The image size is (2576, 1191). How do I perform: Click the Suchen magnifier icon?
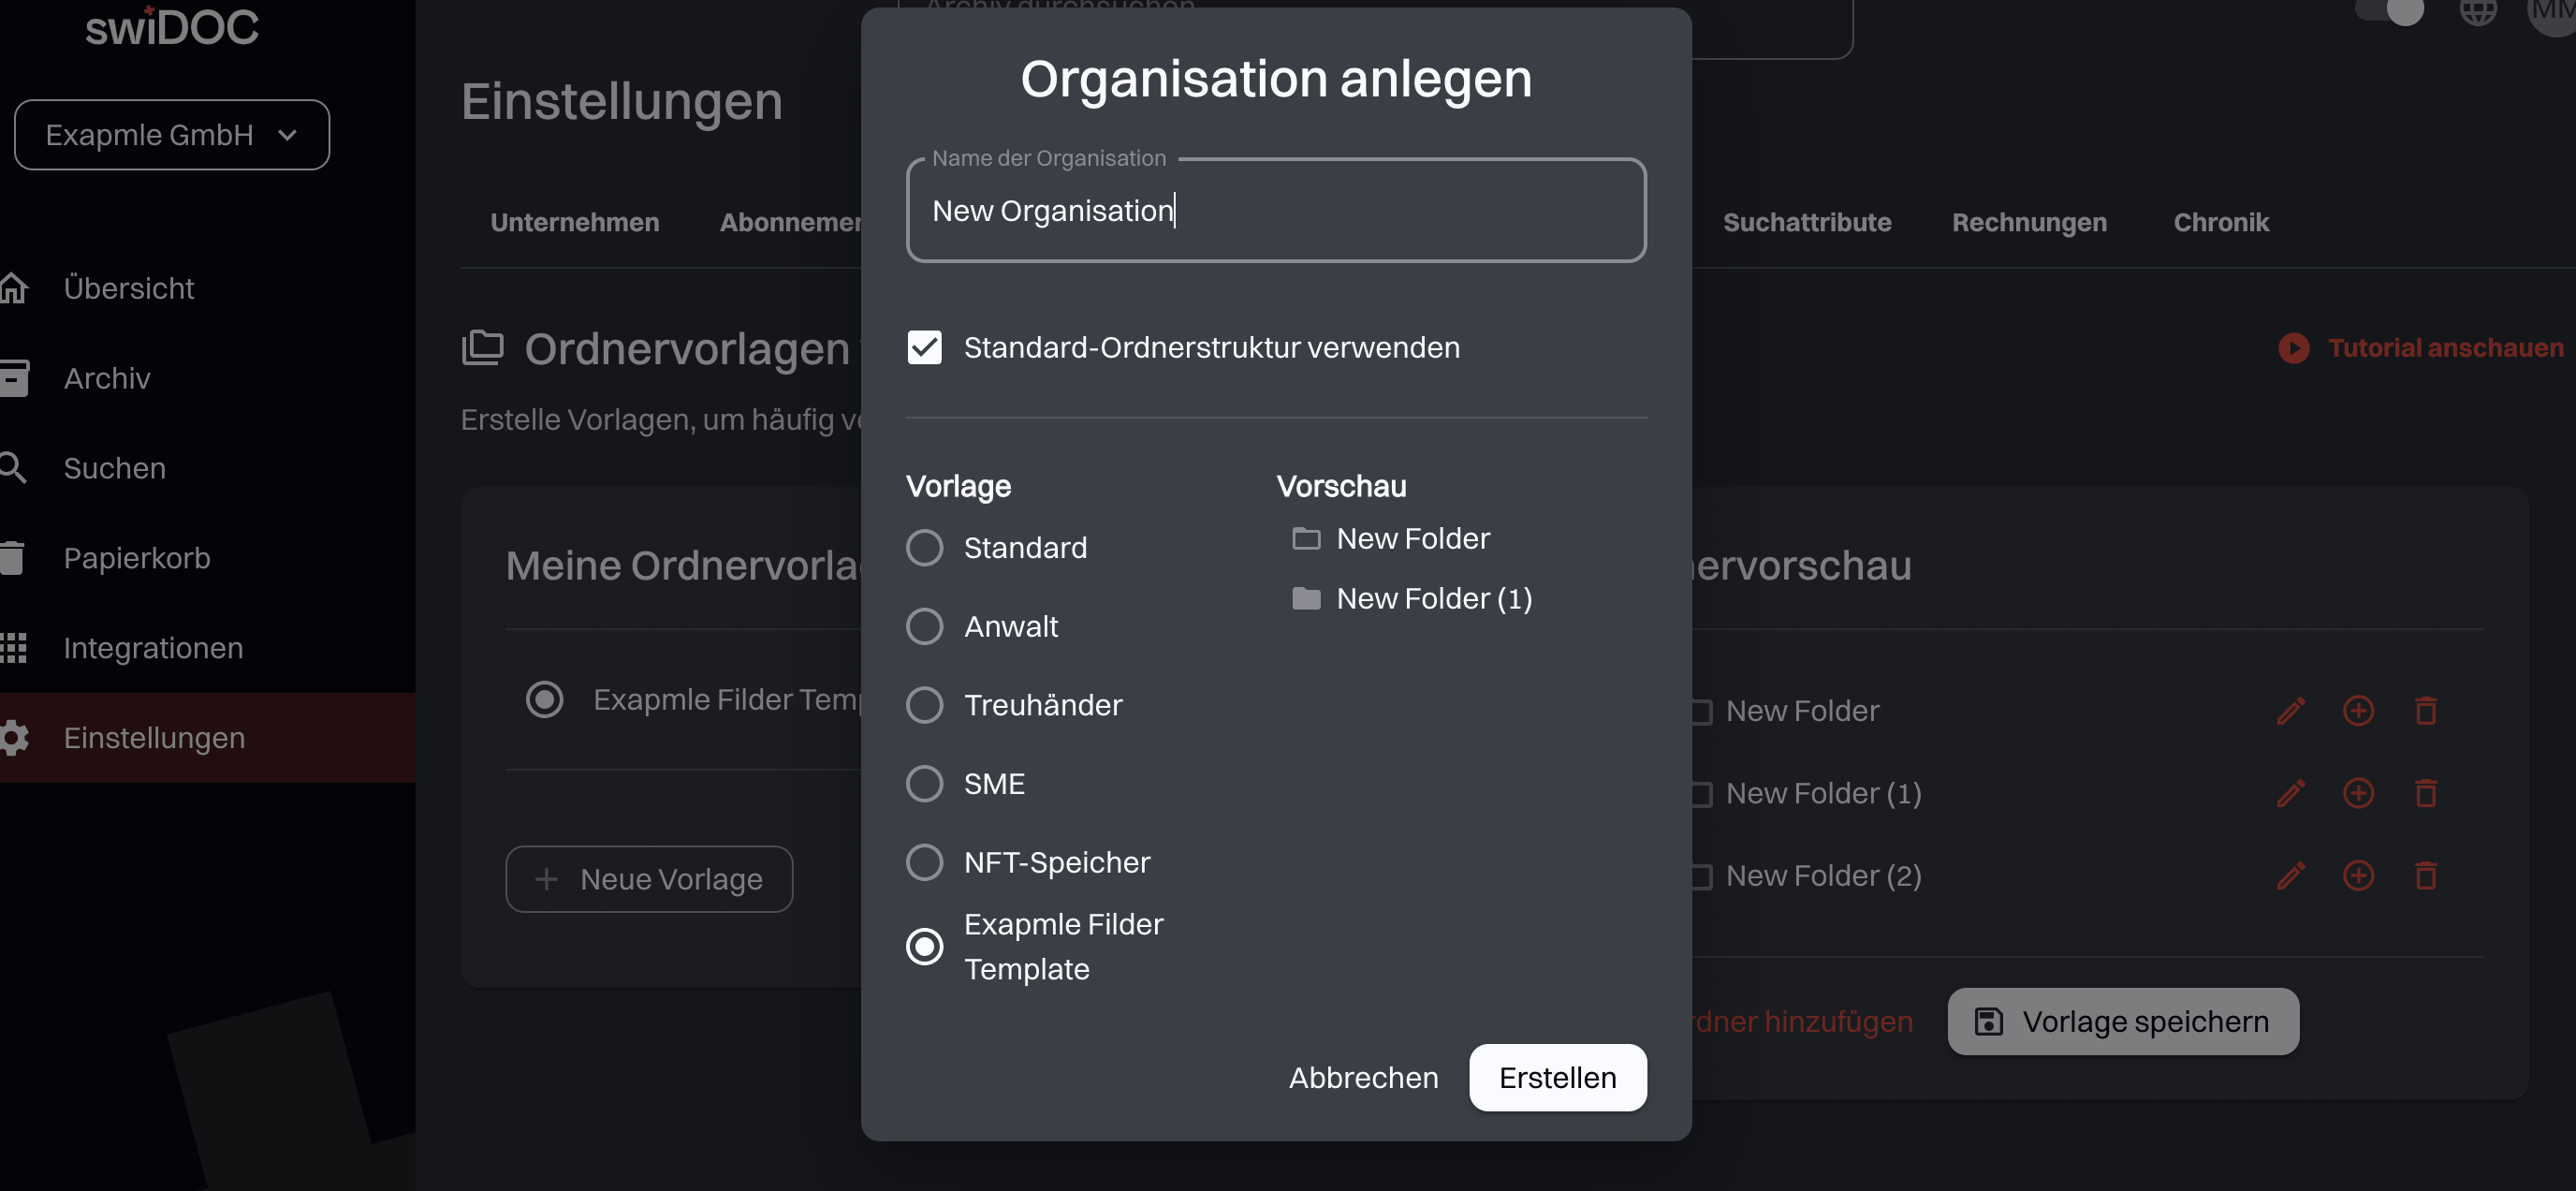tap(14, 468)
